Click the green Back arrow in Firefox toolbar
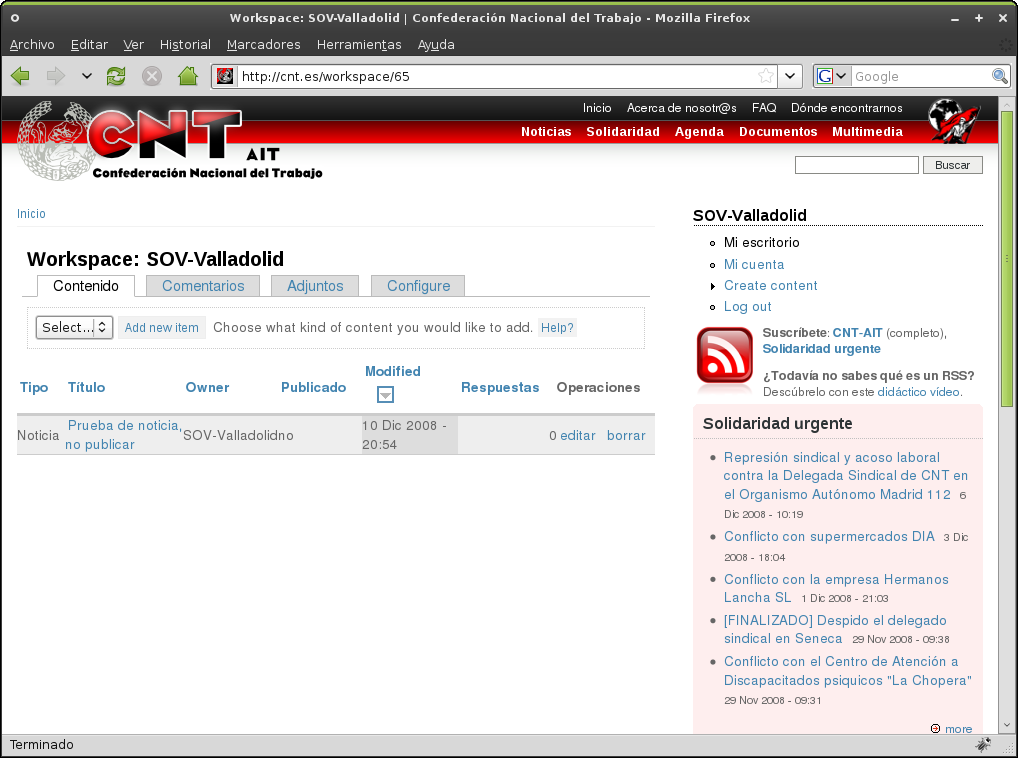 [x=21, y=76]
